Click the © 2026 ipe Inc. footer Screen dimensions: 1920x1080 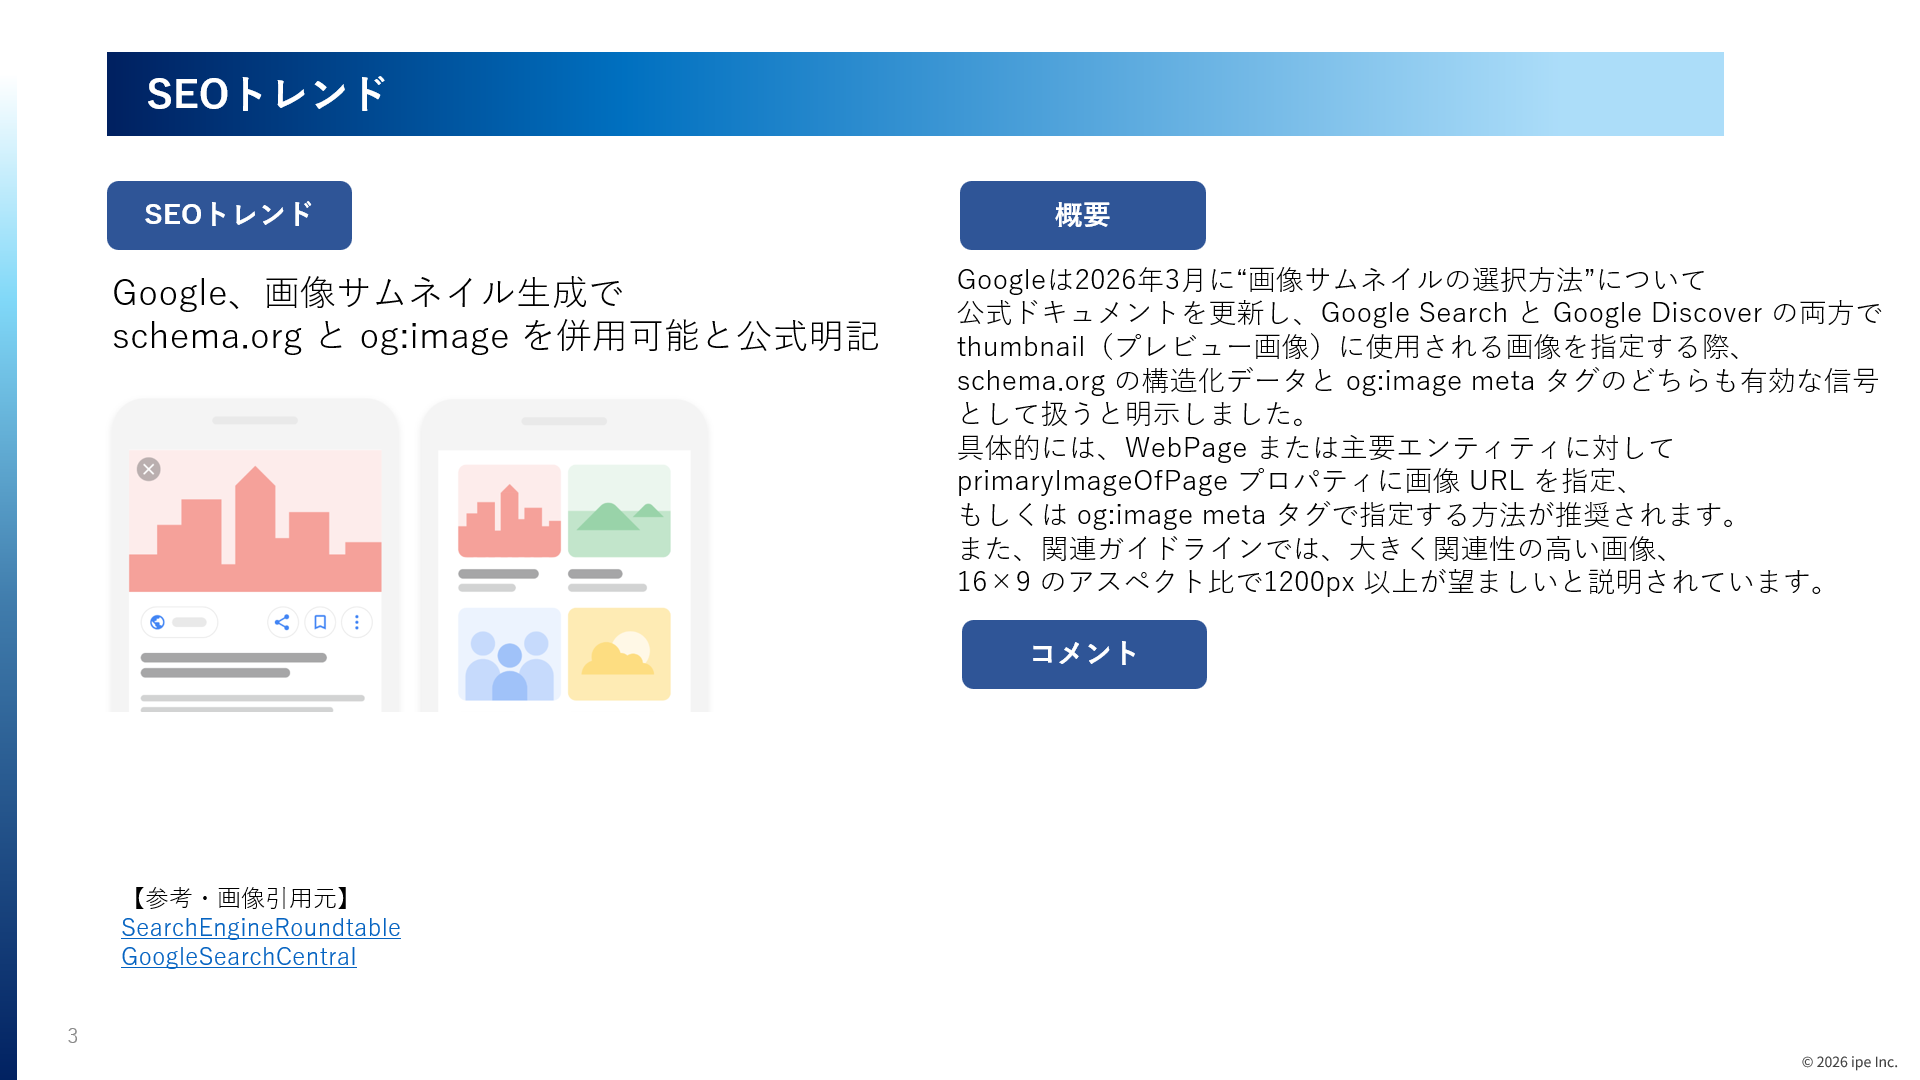point(1848,1062)
